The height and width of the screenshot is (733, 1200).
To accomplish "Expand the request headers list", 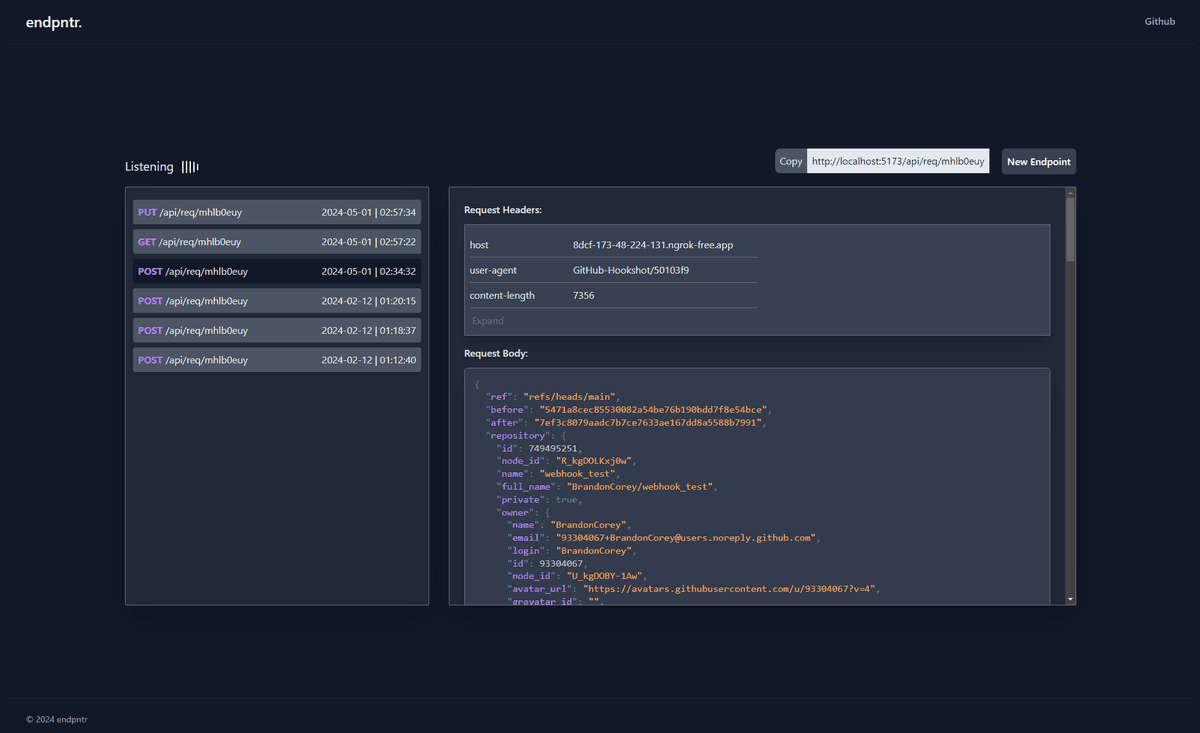I will [x=488, y=321].
